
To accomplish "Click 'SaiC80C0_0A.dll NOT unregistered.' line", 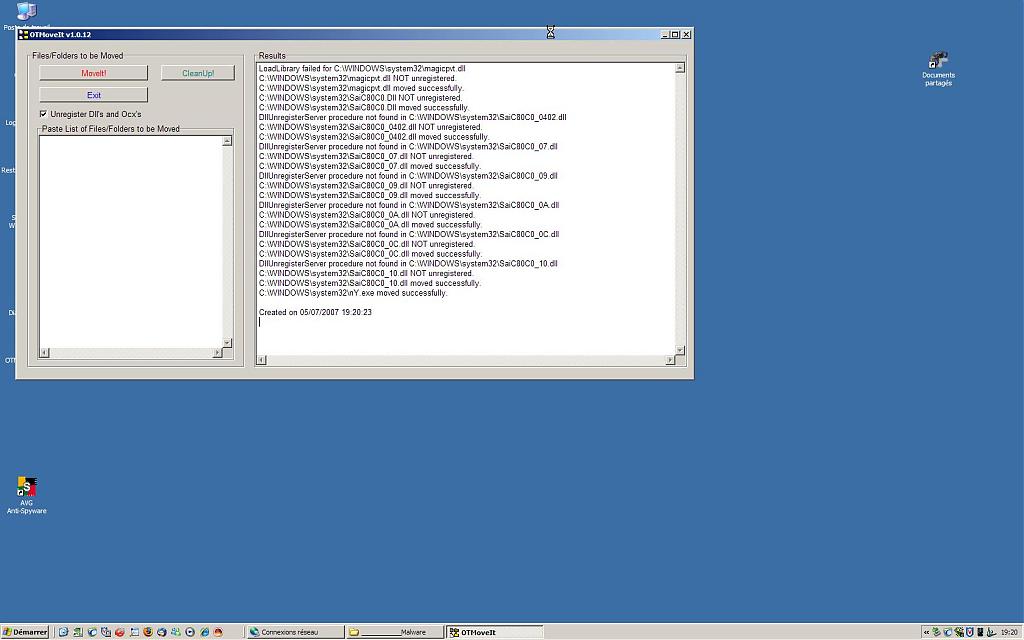I will point(367,215).
